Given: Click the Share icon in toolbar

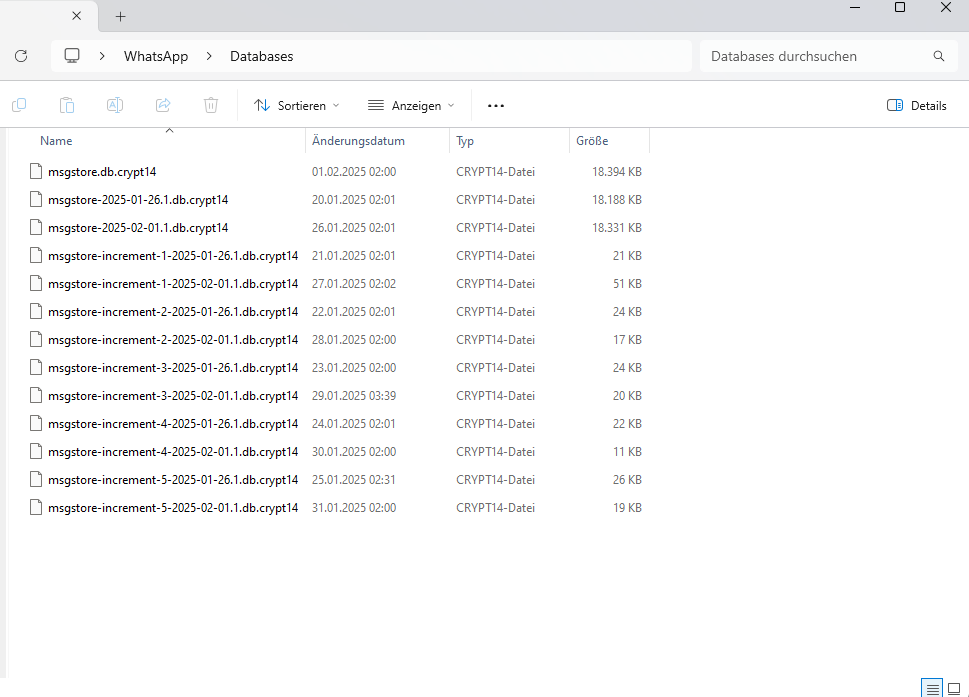Looking at the screenshot, I should pyautogui.click(x=163, y=105).
